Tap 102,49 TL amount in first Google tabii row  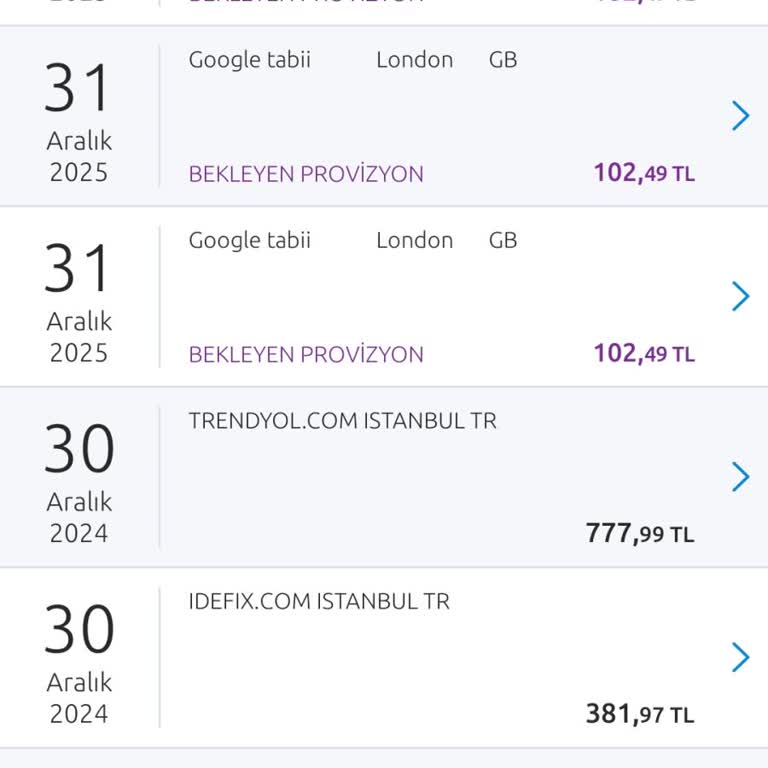644,173
